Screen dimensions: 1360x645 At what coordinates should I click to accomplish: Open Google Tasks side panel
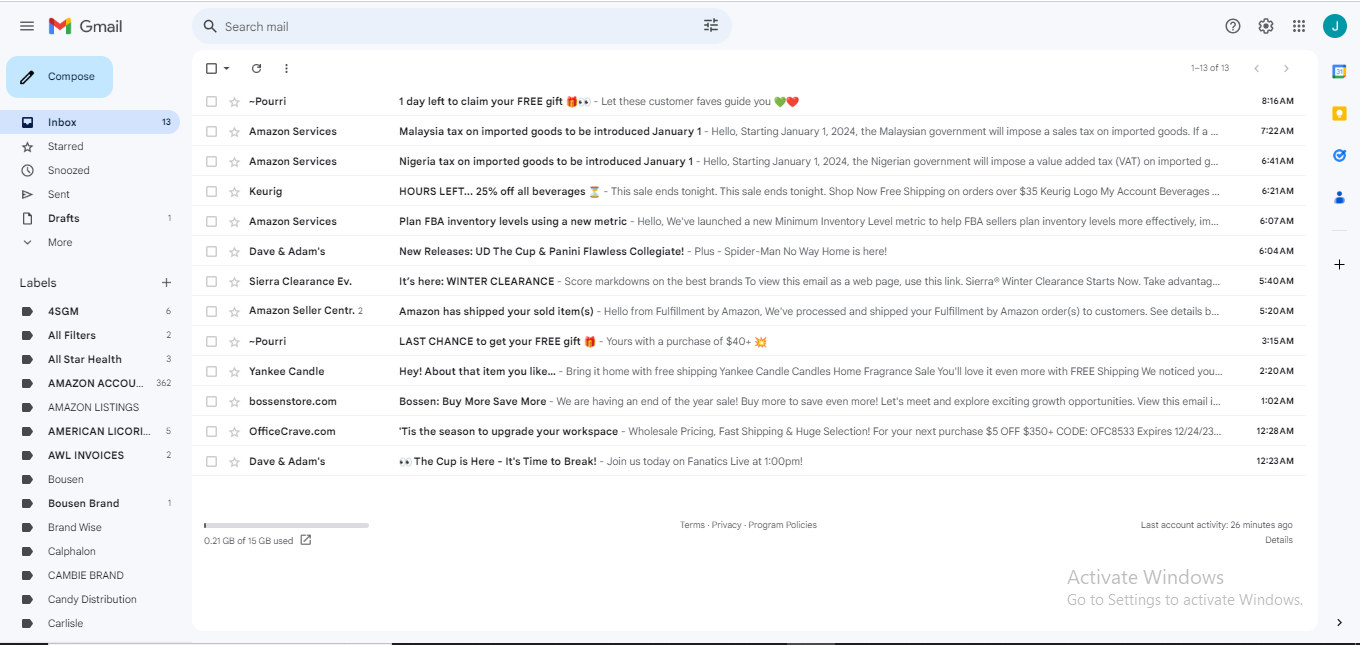(1339, 155)
